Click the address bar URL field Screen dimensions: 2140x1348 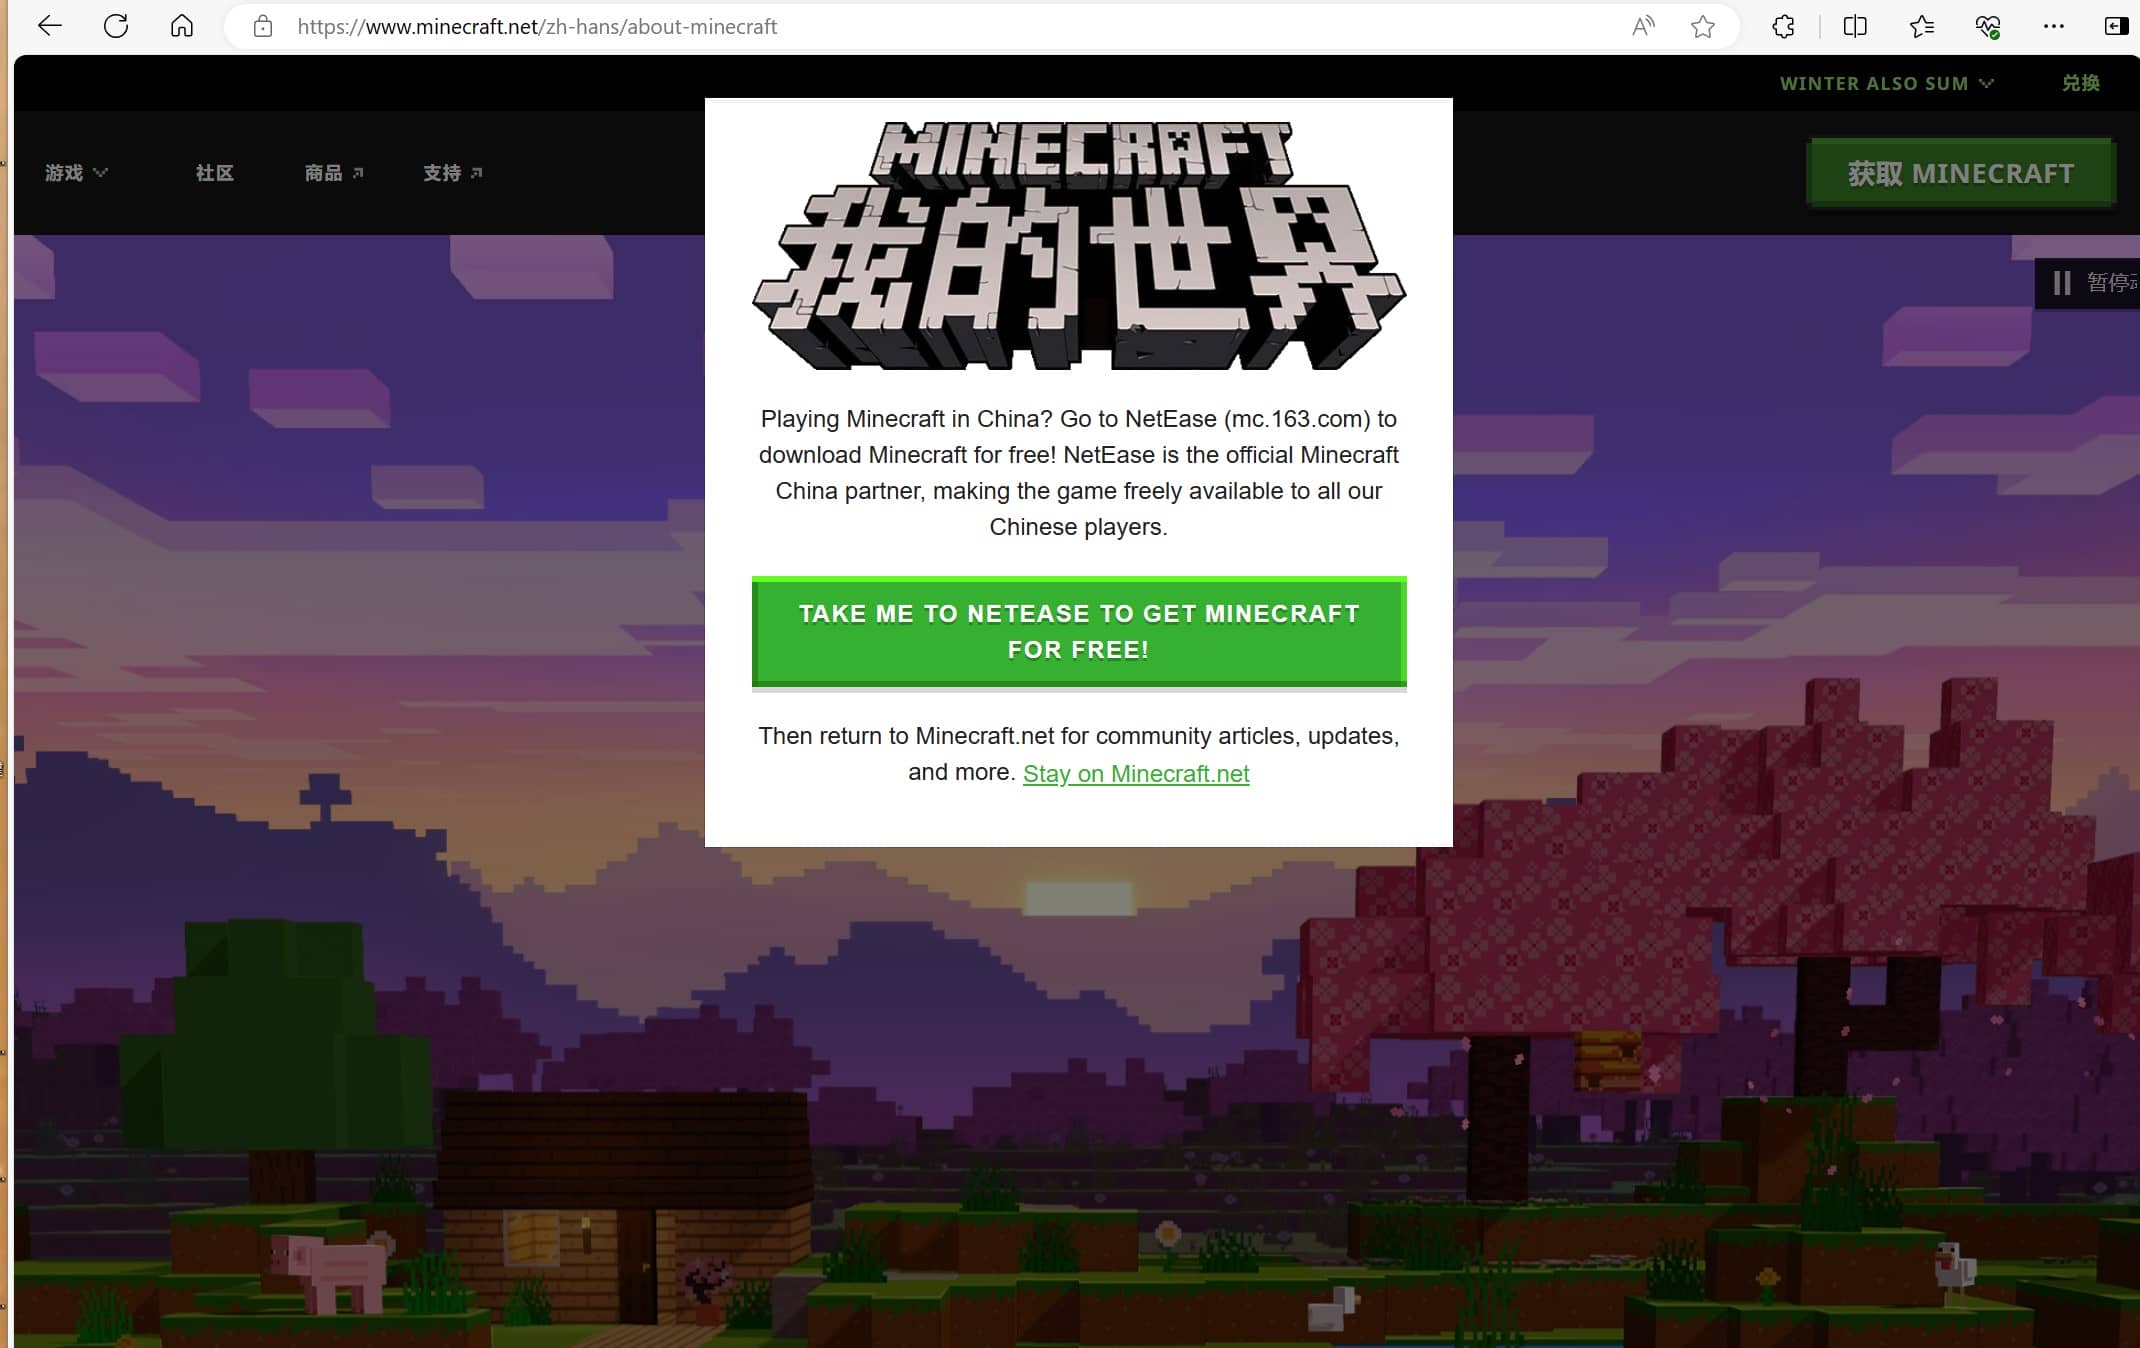900,27
